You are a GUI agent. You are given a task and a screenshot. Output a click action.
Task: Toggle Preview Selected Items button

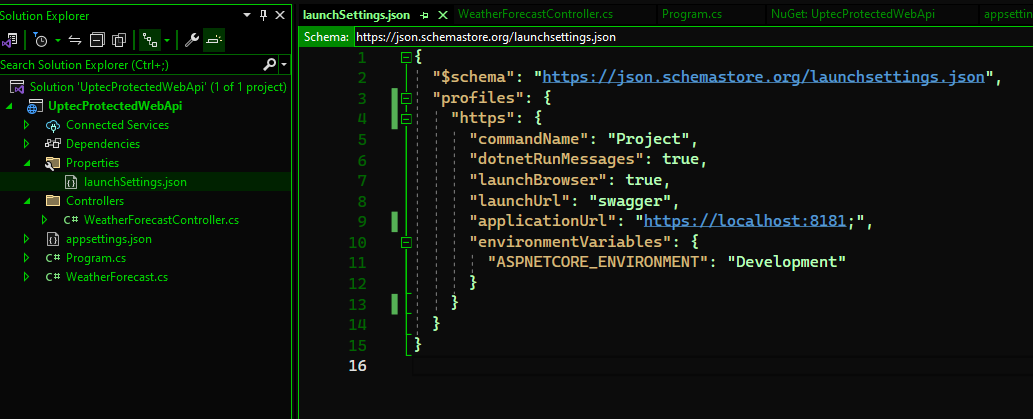(215, 40)
